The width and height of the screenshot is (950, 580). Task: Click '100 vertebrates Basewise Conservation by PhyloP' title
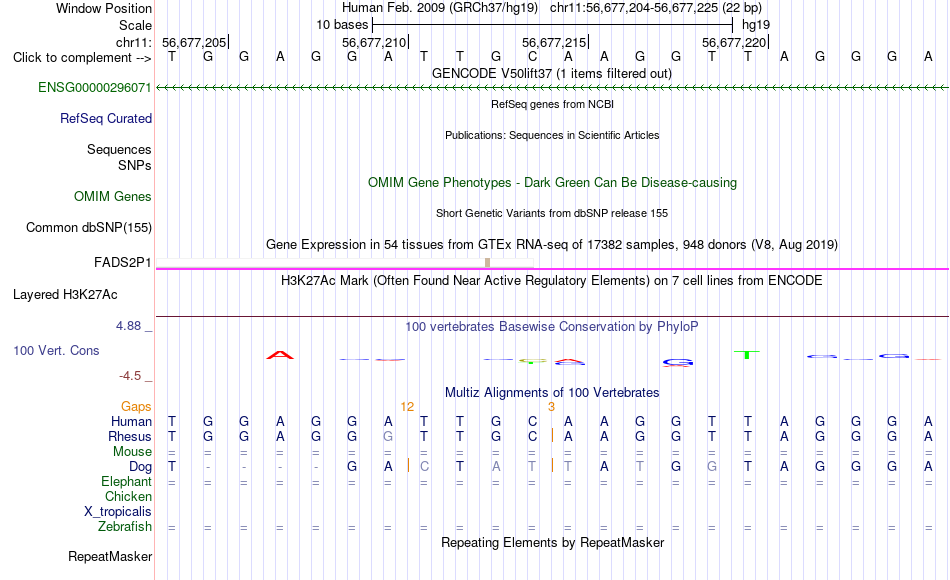click(552, 327)
